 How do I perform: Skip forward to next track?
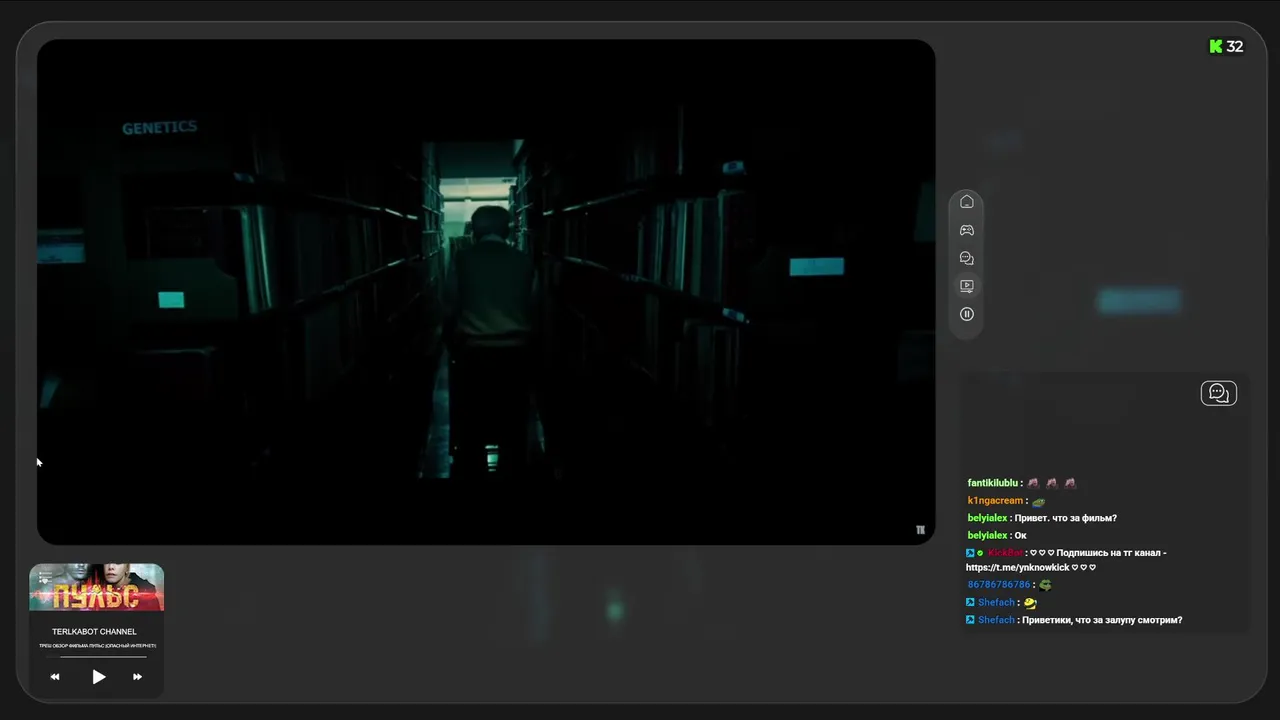pos(137,677)
